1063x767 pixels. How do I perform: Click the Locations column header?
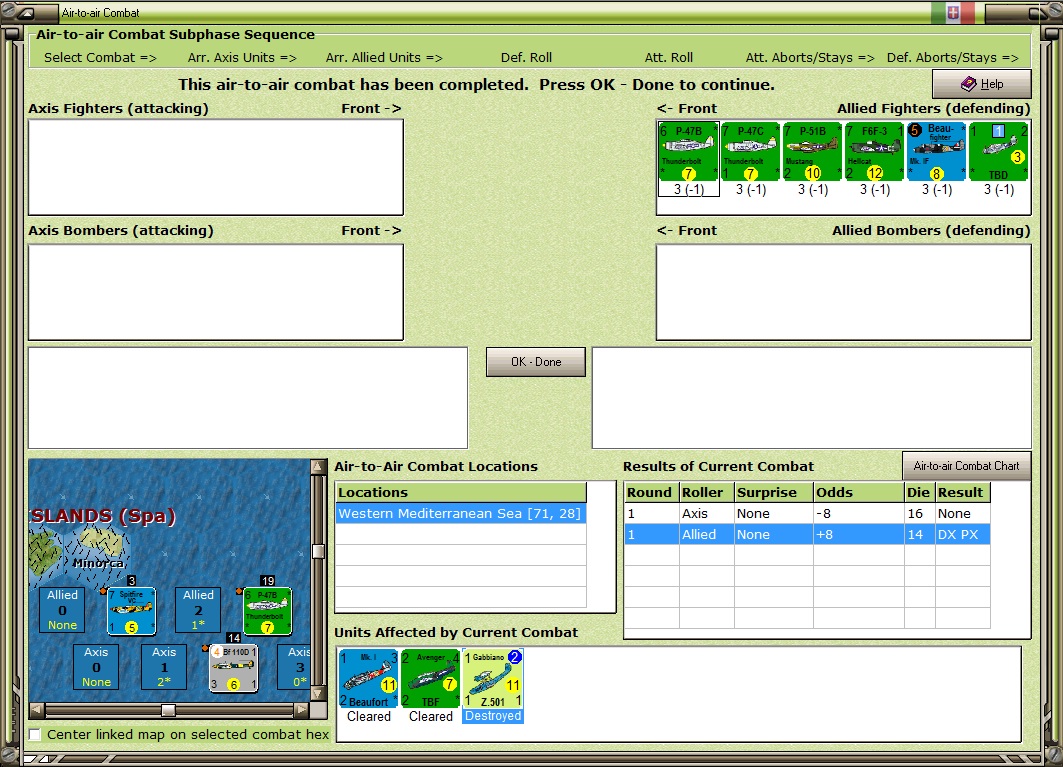point(461,492)
